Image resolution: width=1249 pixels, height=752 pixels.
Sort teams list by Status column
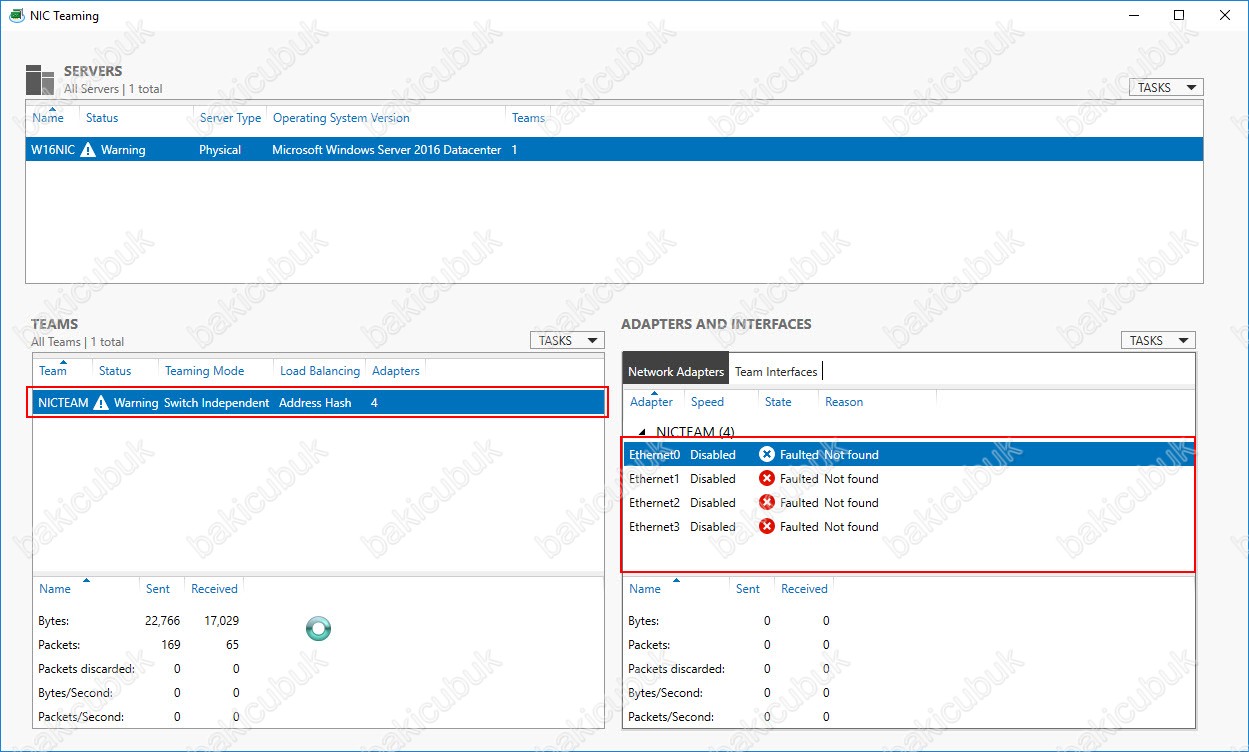click(x=115, y=371)
